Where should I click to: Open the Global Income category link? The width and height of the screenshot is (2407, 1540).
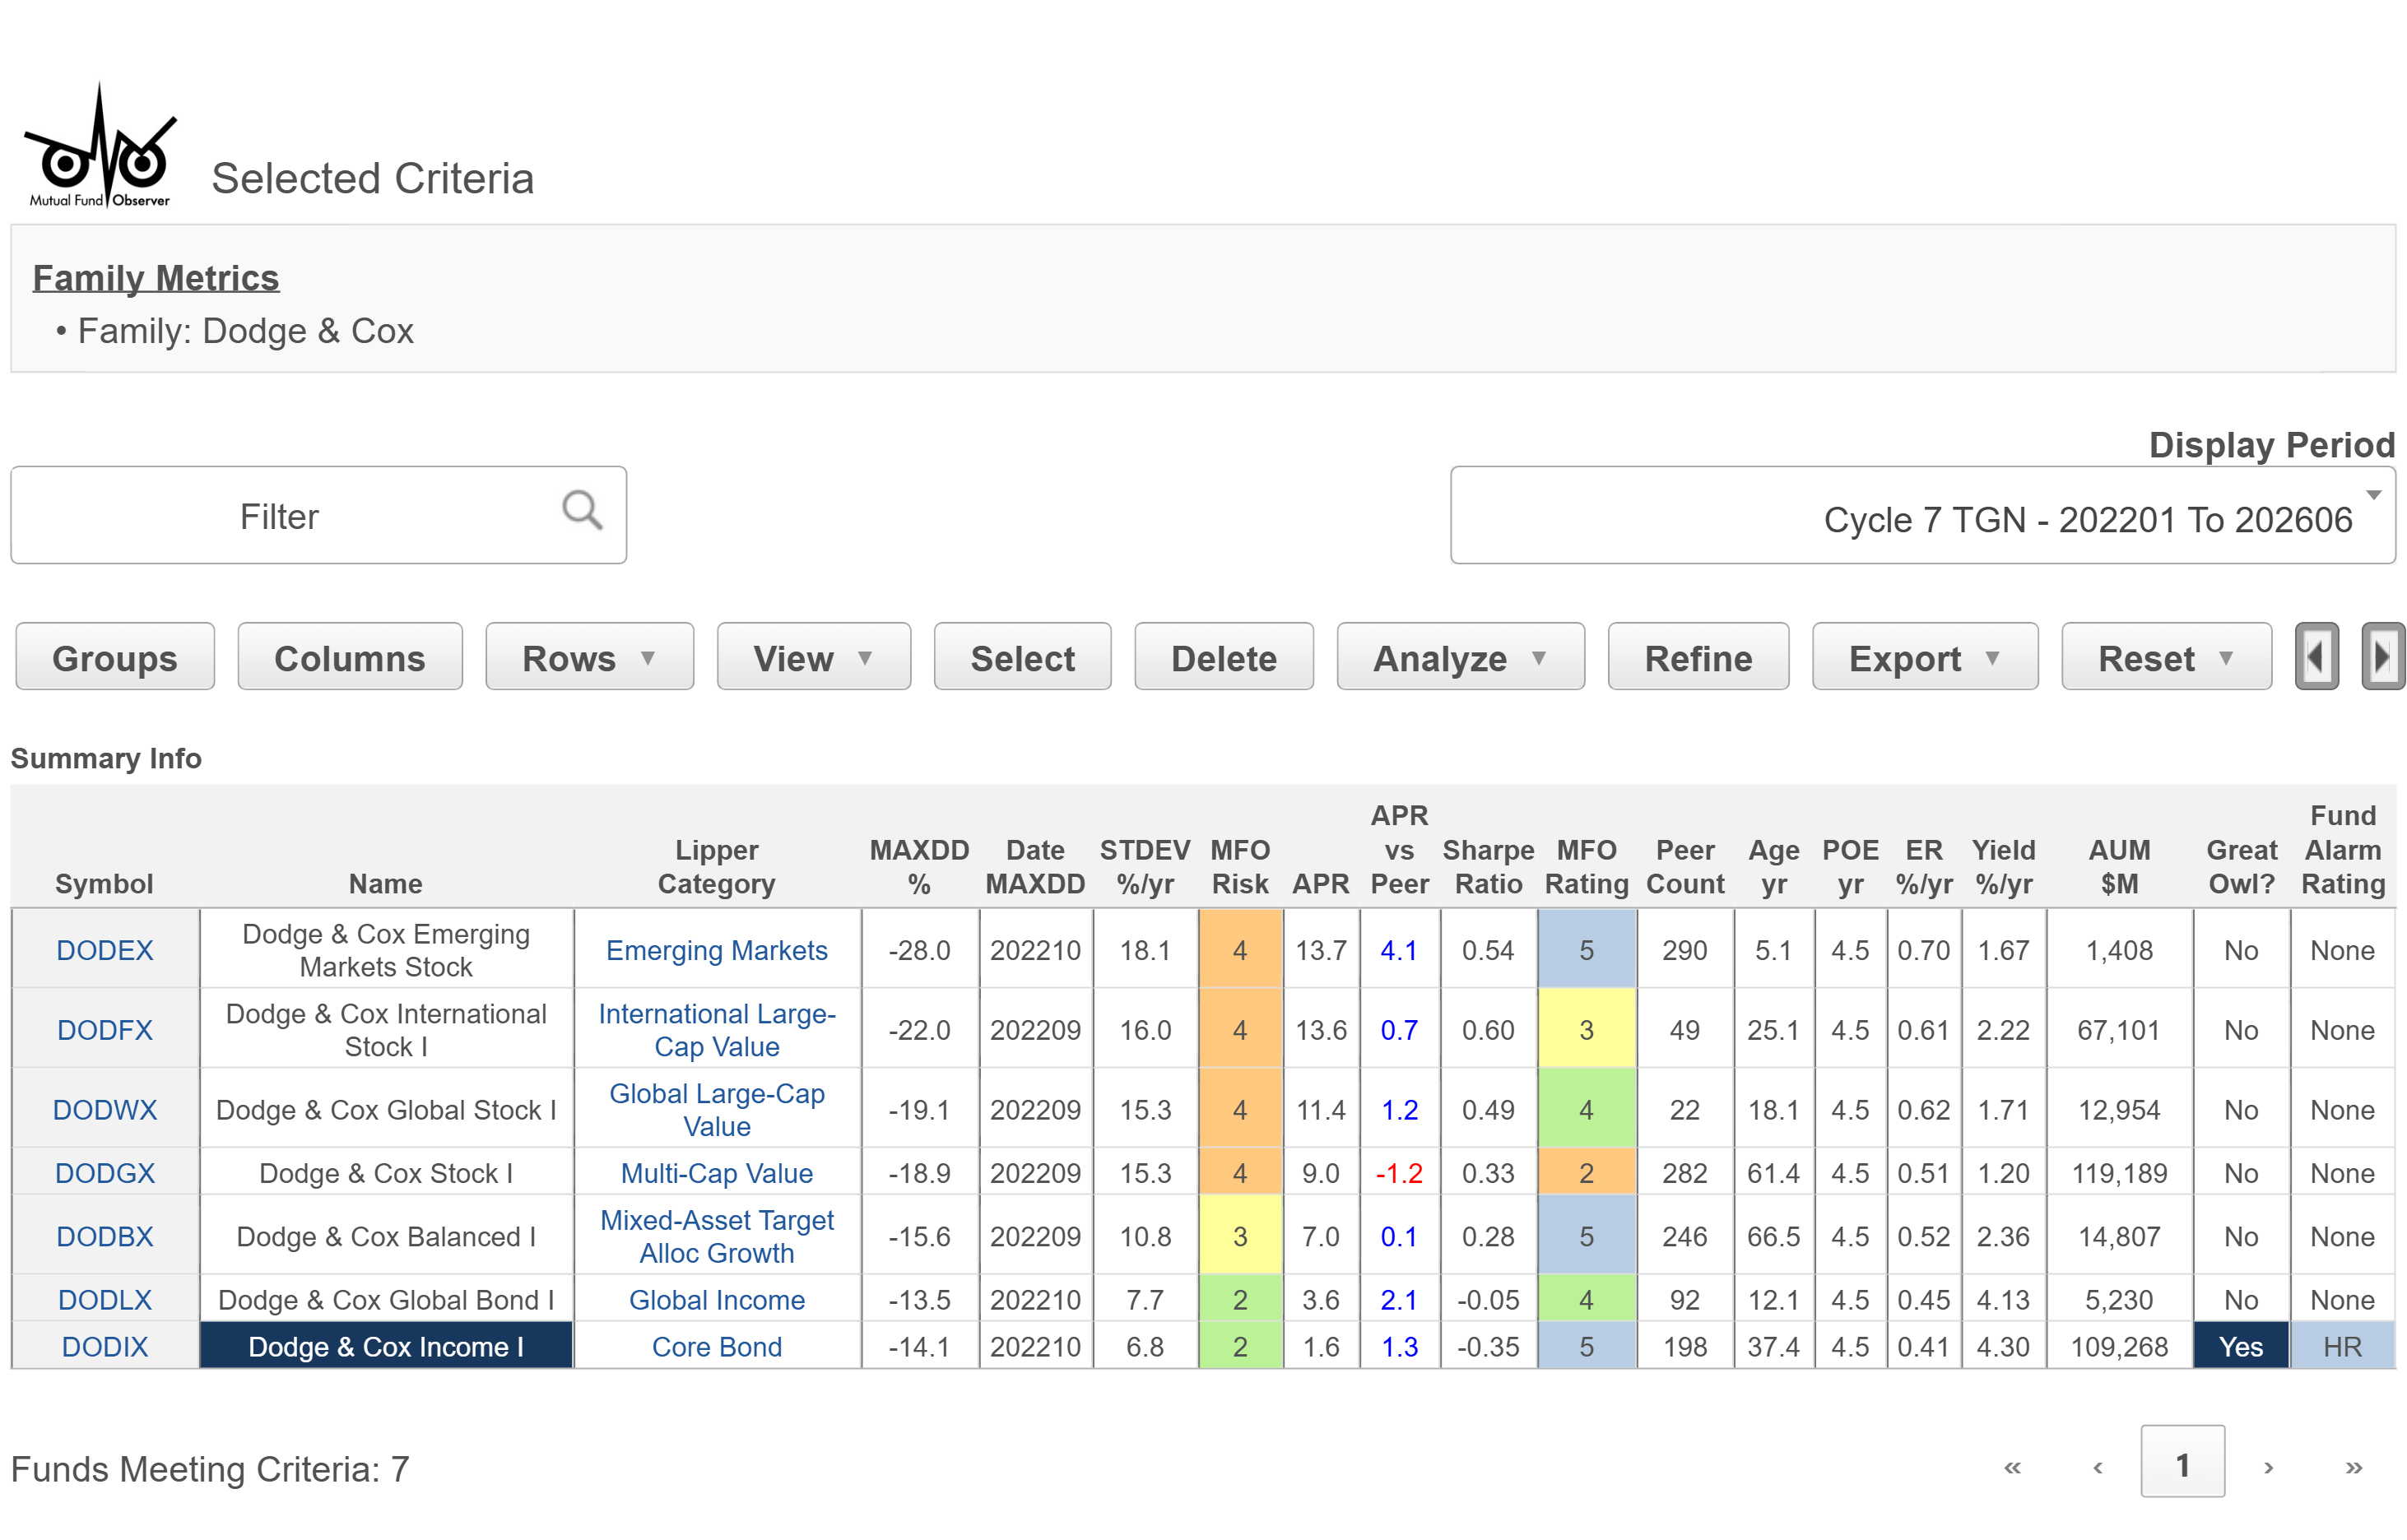tap(717, 1300)
